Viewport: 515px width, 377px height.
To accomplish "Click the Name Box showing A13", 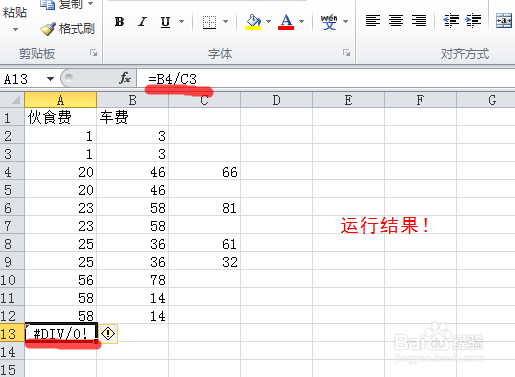I will (23, 79).
